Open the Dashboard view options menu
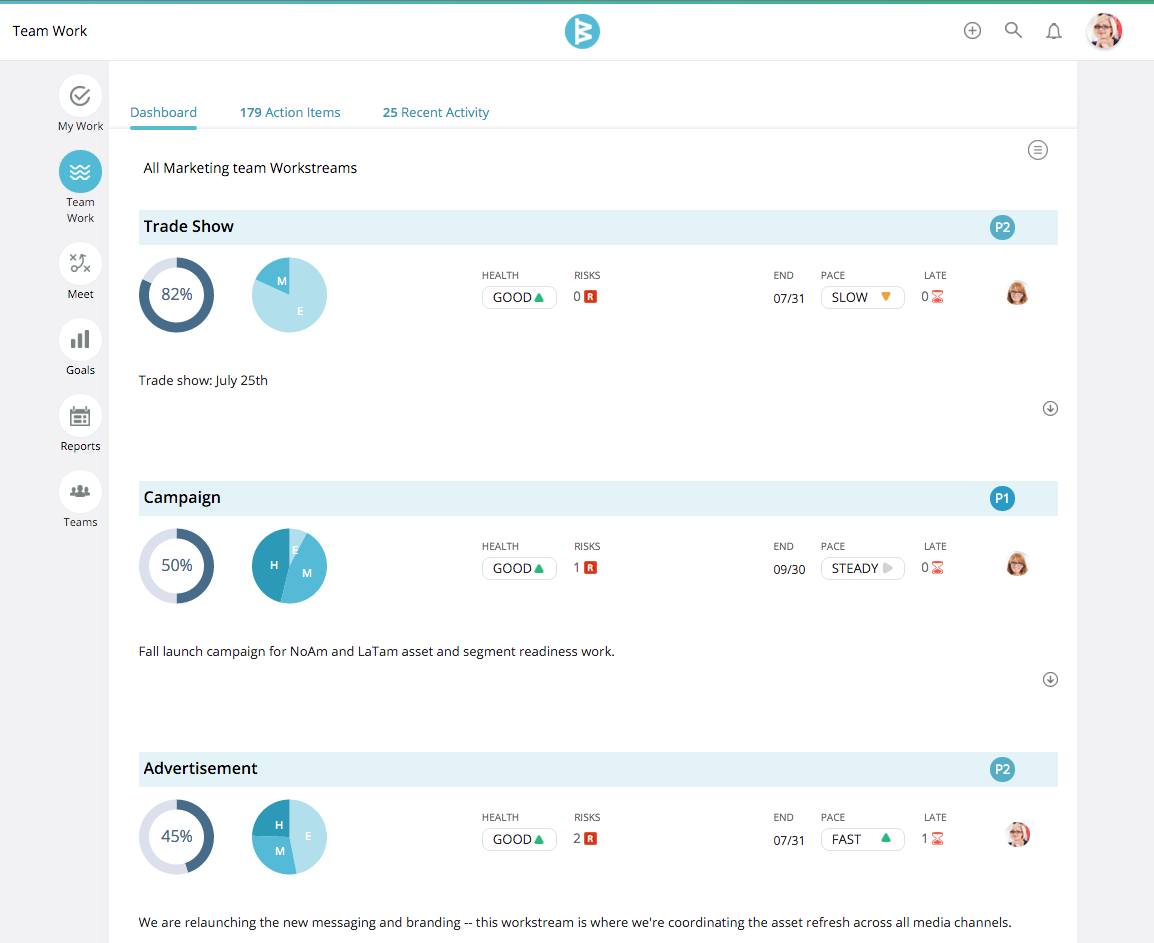Screen dimensions: 1154x943 (x=1037, y=150)
